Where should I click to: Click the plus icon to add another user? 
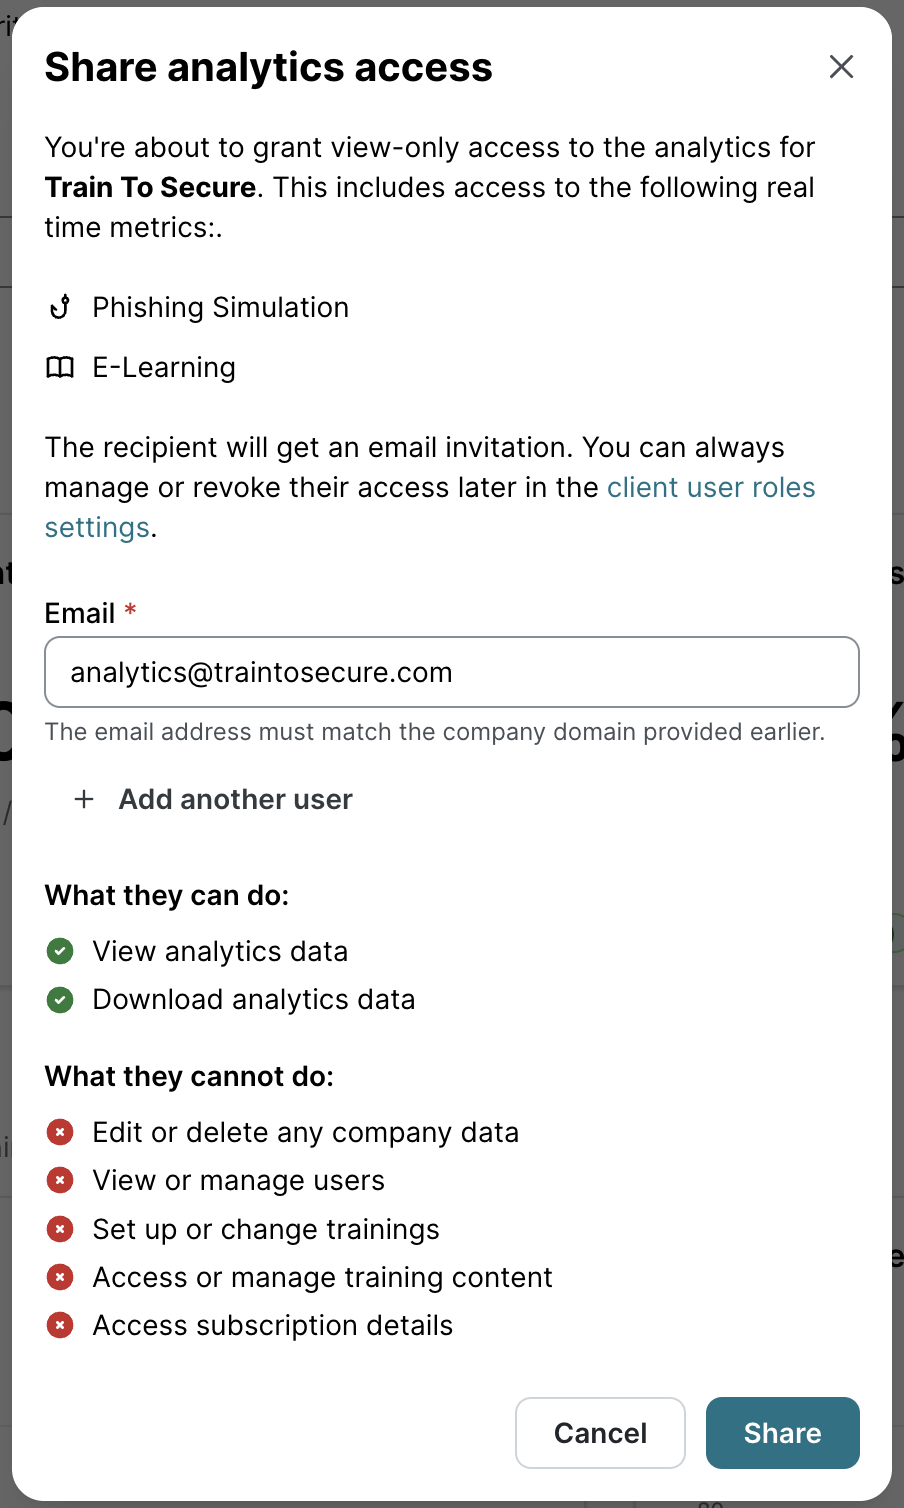pos(84,799)
